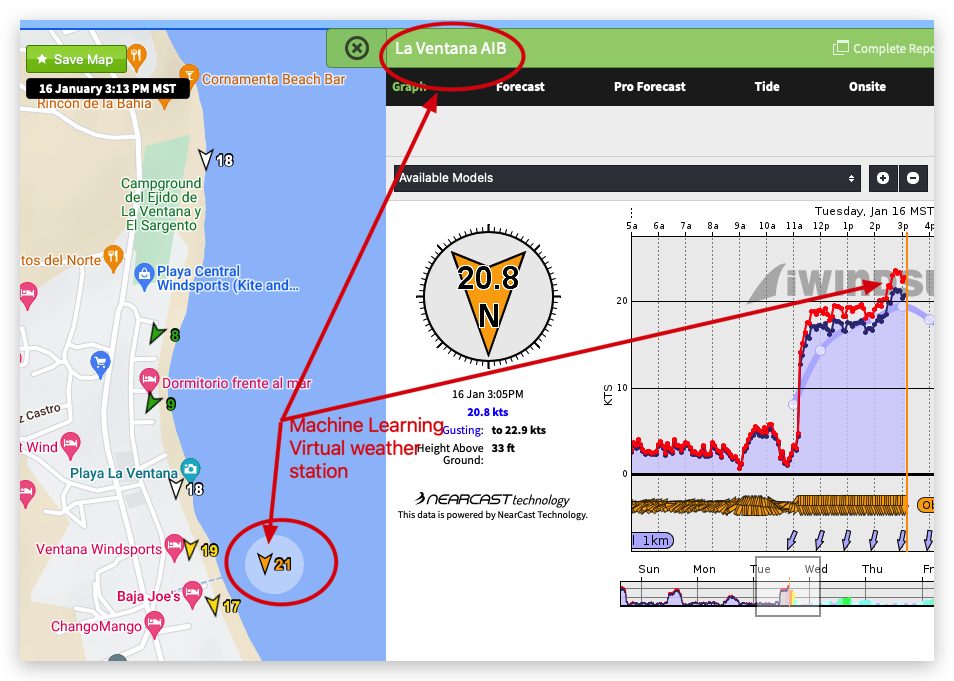Click the green wind marker reading 8
The width and height of the screenshot is (954, 681).
pos(164,334)
